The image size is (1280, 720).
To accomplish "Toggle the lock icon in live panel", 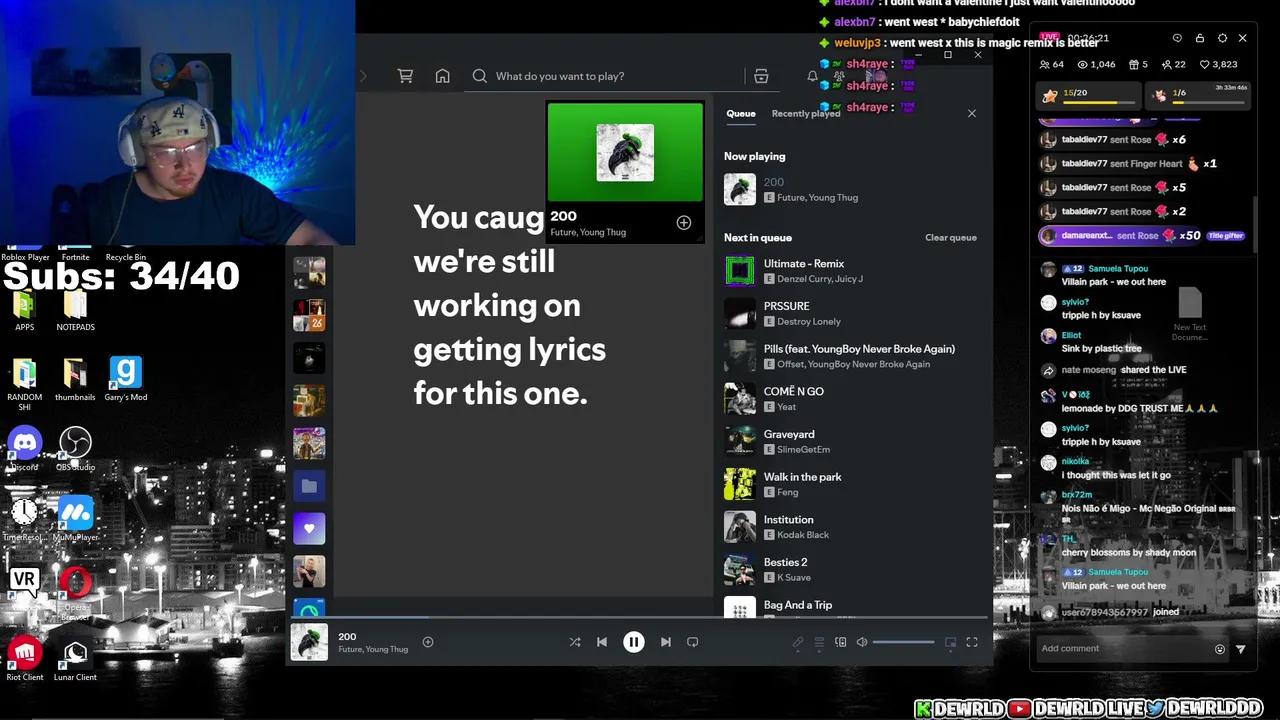I will pos(1200,38).
